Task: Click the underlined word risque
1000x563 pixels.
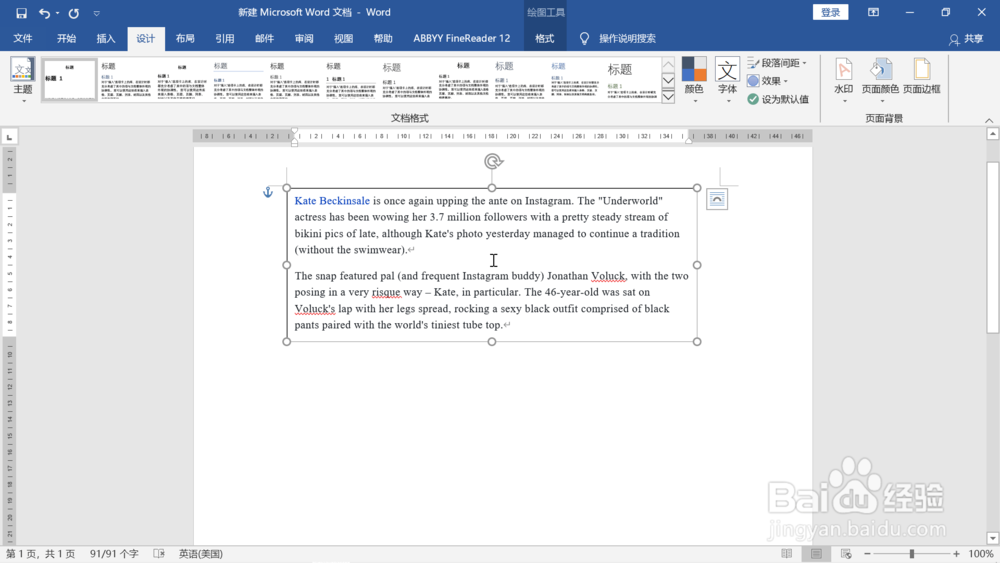Action: point(386,292)
